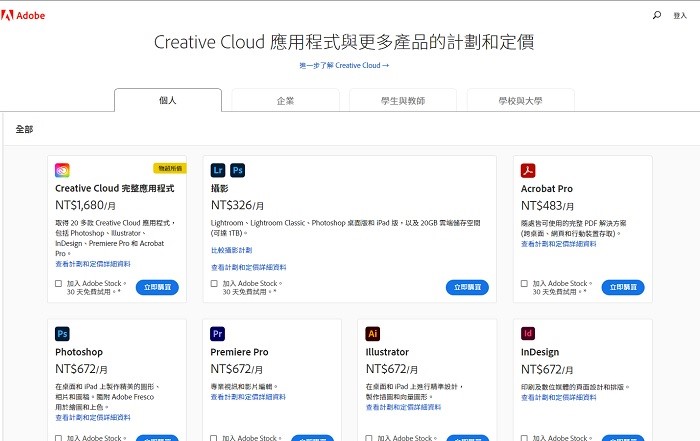Check Adobe Stock box in 攝影 card
This screenshot has height=441, width=700.
(214, 283)
